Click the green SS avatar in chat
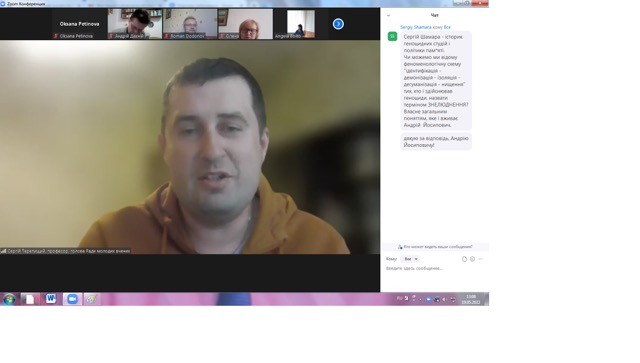This screenshot has width=640, height=363. 392,36
